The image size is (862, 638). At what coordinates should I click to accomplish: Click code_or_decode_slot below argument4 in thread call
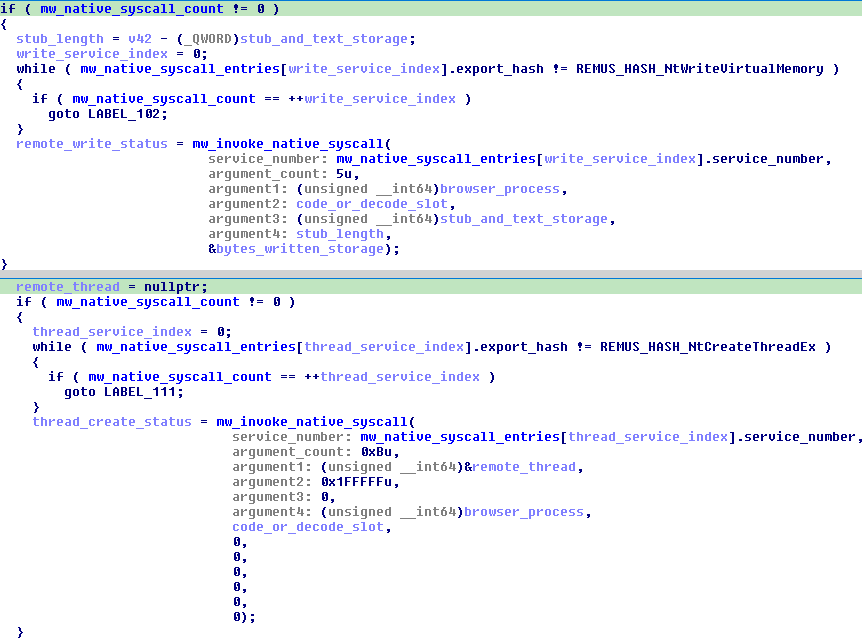pos(308,527)
